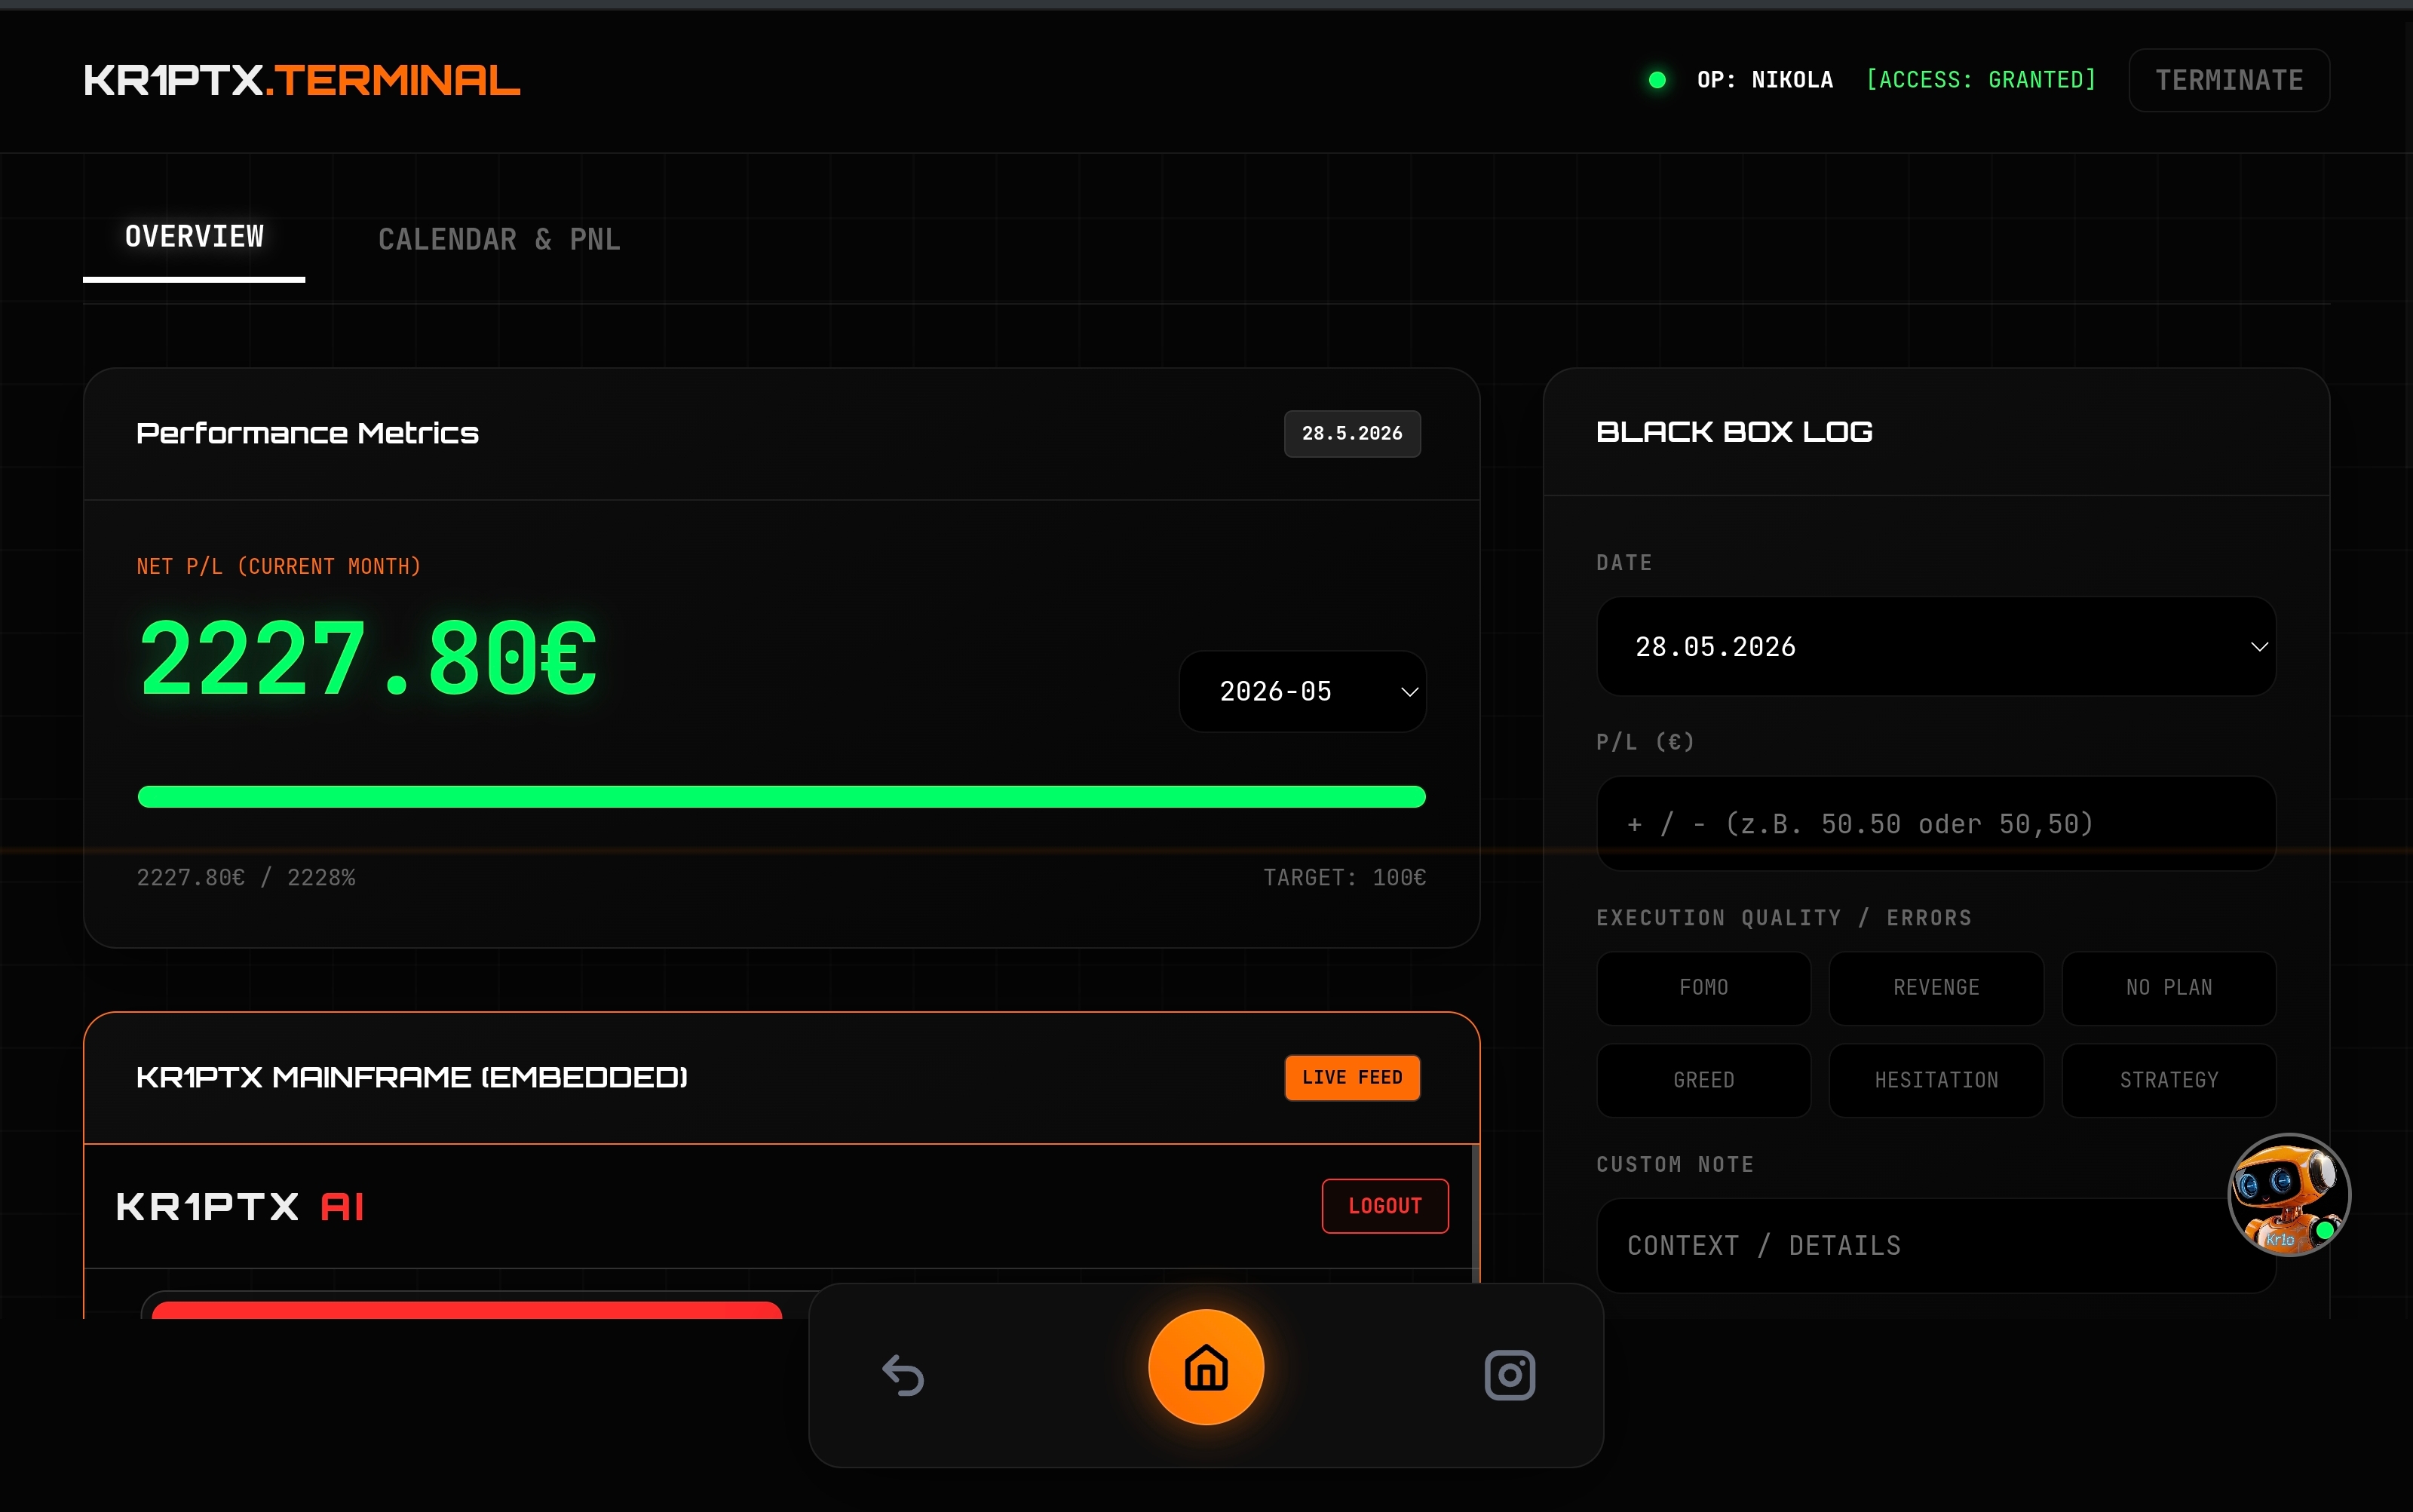Click the orange home icon button
Image resolution: width=2413 pixels, height=1512 pixels.
click(1206, 1367)
